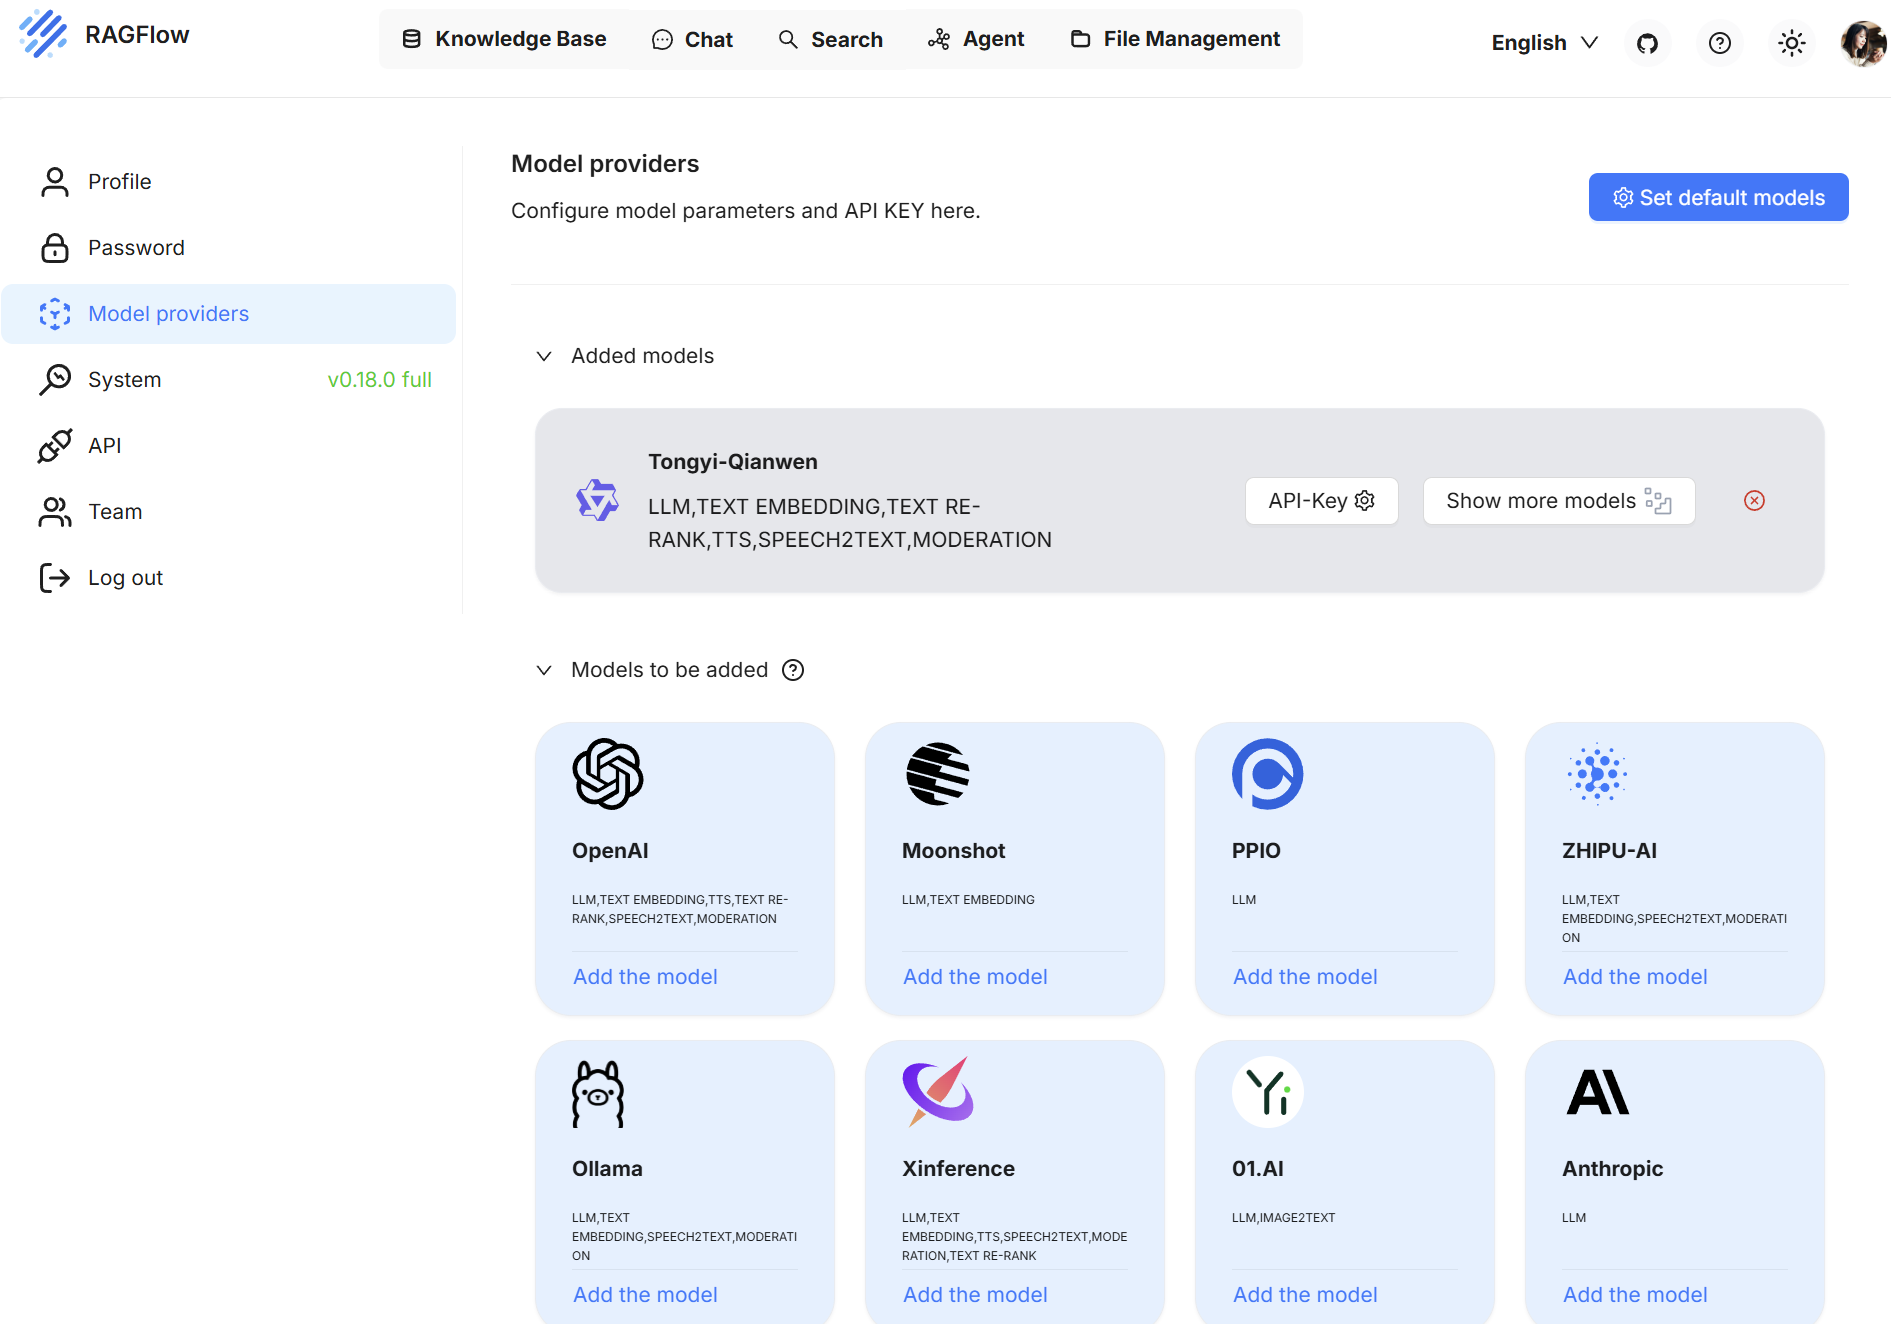
Task: Click the Ollama card title
Action: pos(607,1169)
